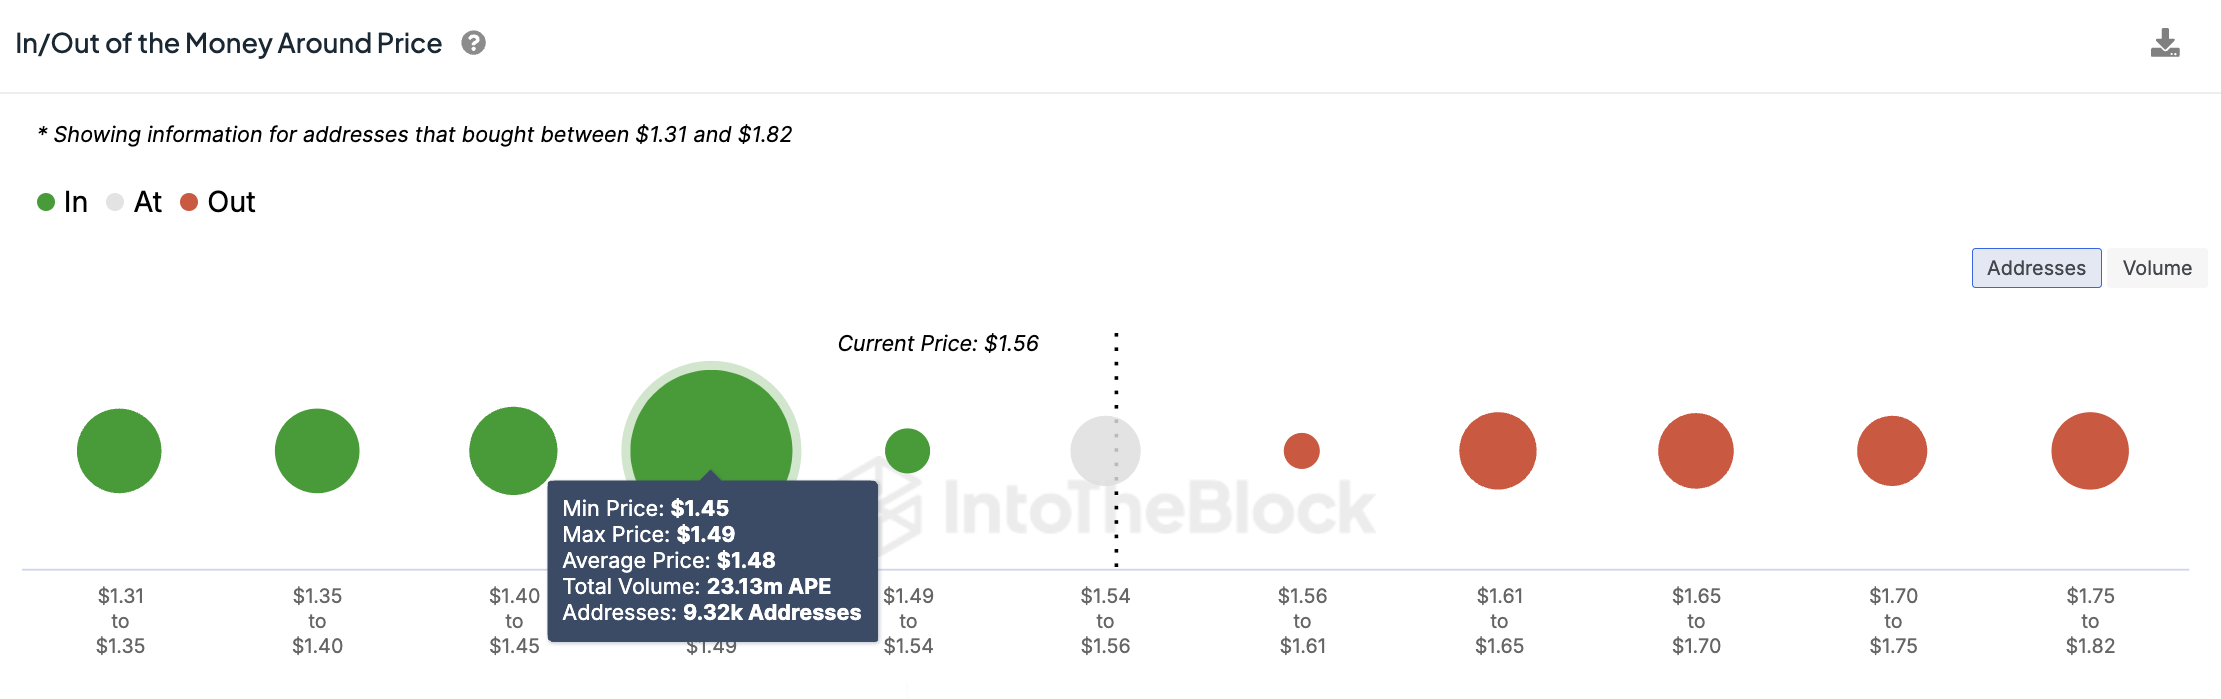Click the red $1.75 to $1.82 bubble
Viewport: 2221px width, 699px height.
(x=2090, y=451)
